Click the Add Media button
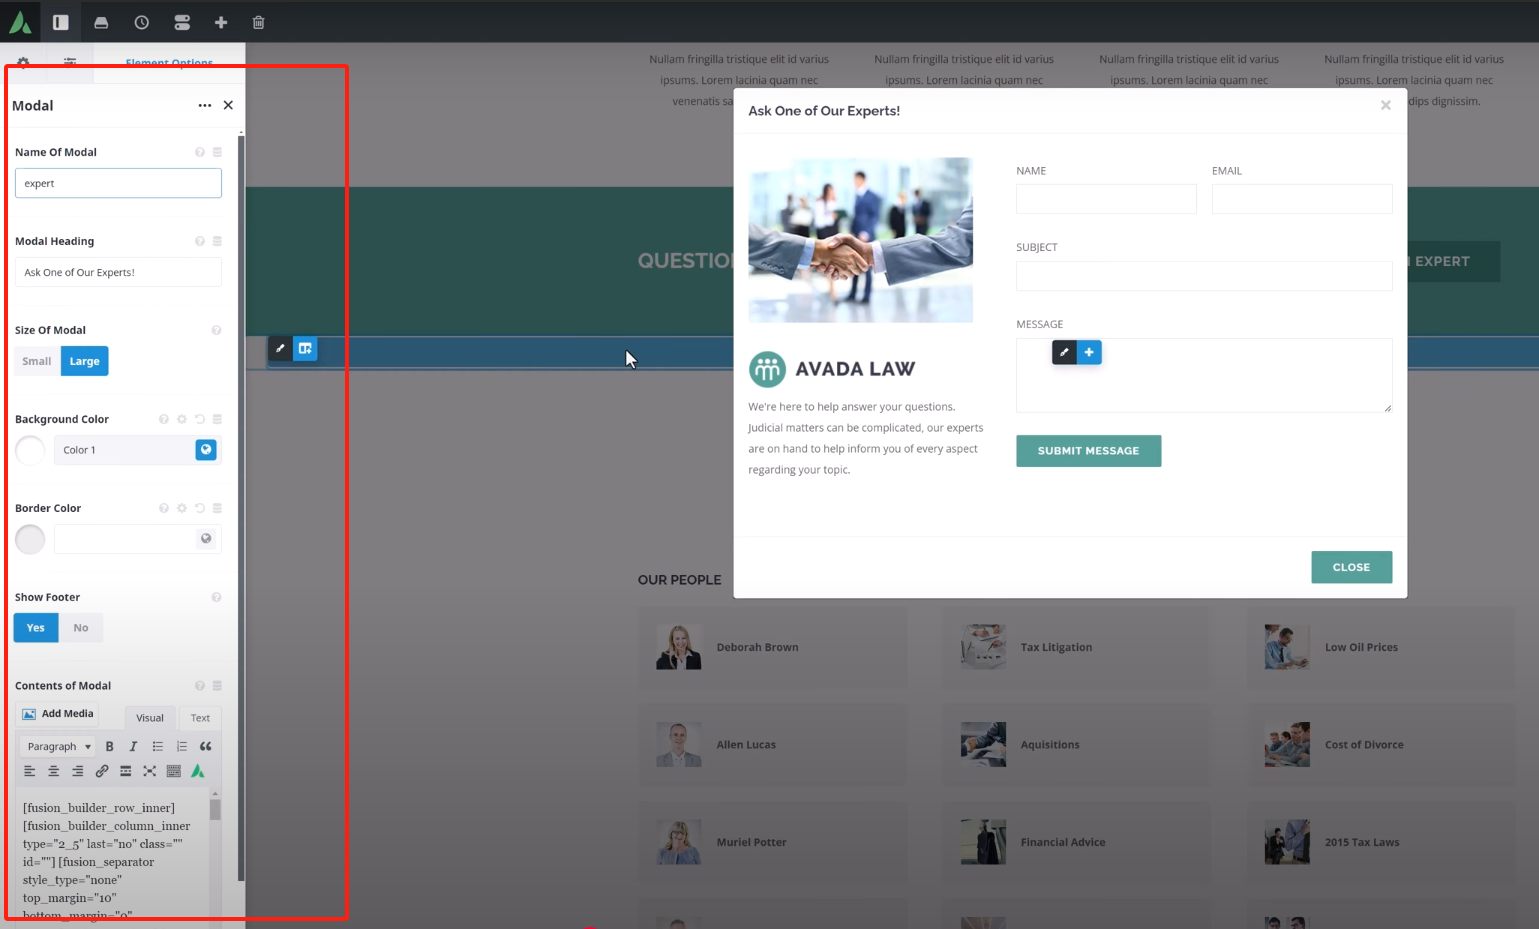 coord(58,714)
